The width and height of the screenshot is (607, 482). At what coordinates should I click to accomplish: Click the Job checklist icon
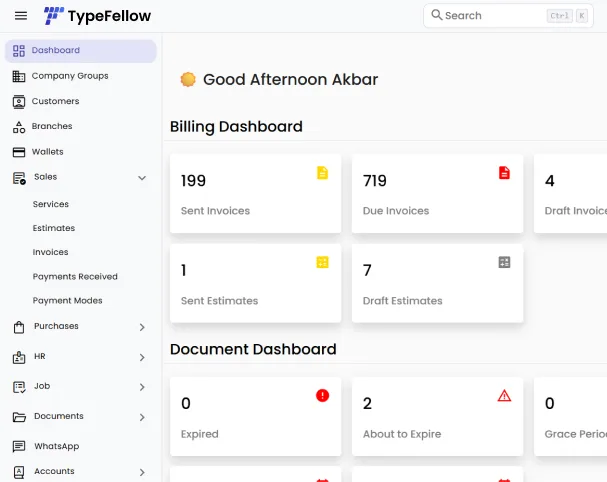(x=19, y=387)
